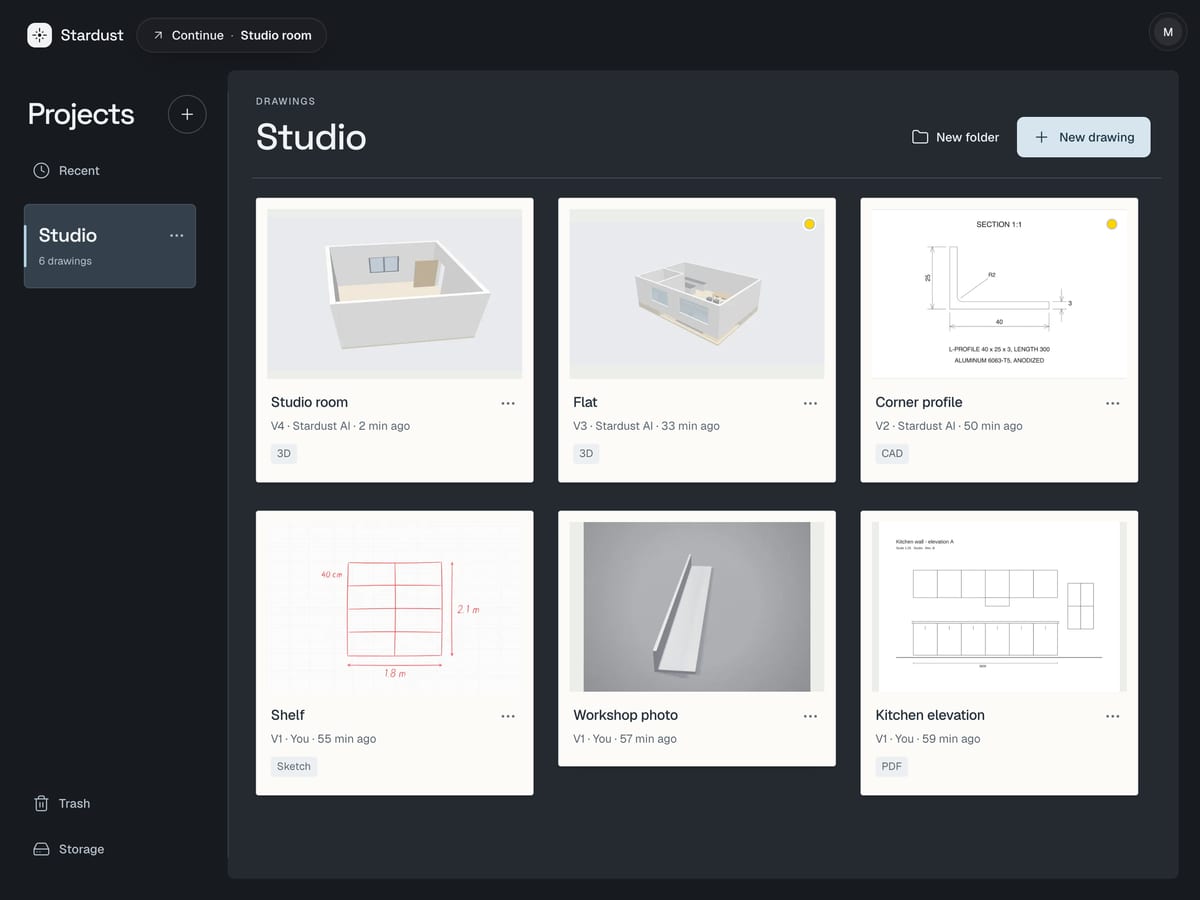Viewport: 1200px width, 900px height.
Task: Continue working on Studio room
Action: (231, 35)
